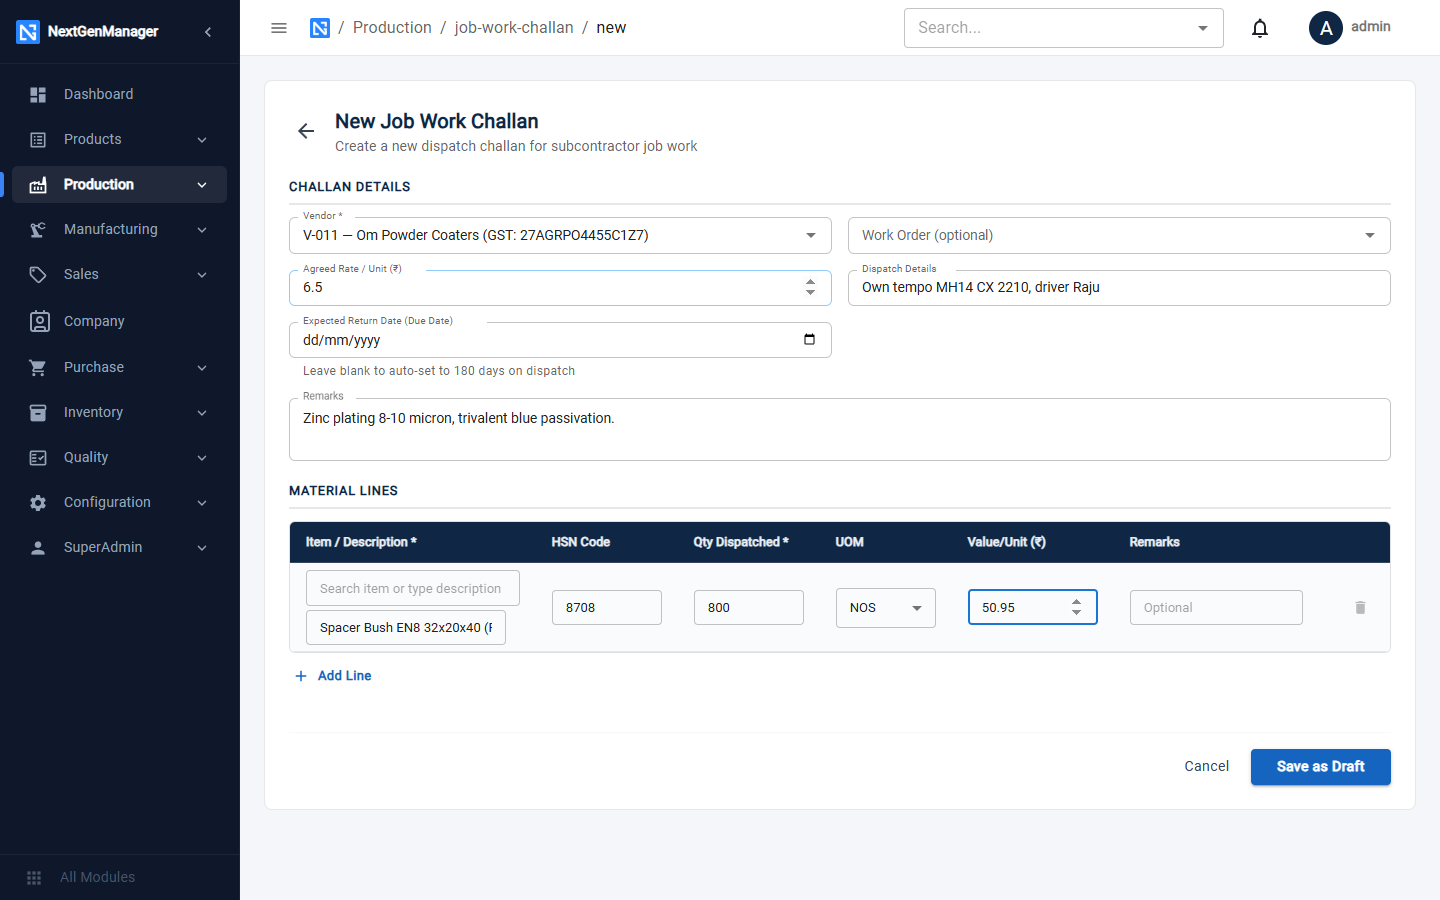The height and width of the screenshot is (900, 1440).
Task: Expand the Manufacturing menu chevron
Action: coord(202,230)
